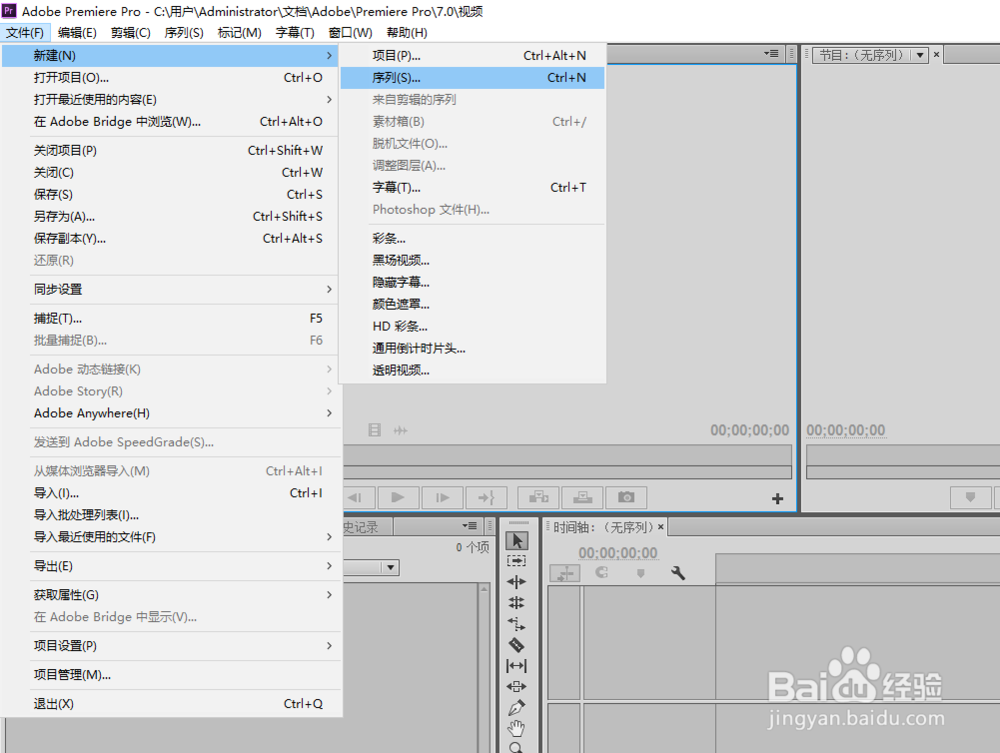1000x753 pixels.
Task: Click the program monitor timecode
Action: coord(846,430)
